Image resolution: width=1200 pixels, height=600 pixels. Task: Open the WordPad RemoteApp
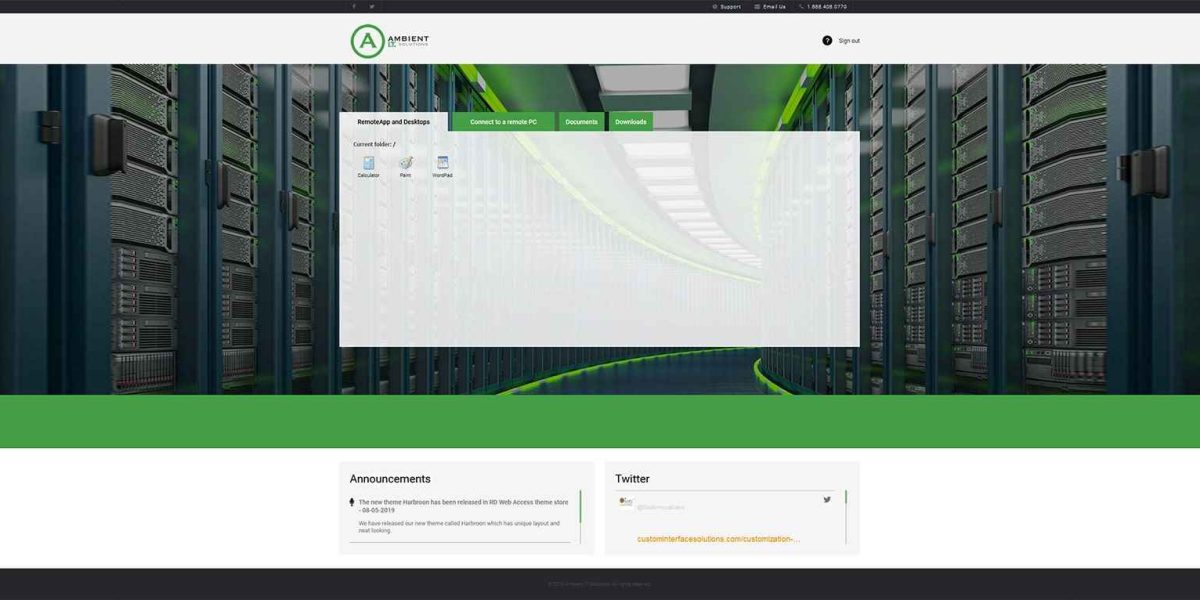click(441, 163)
